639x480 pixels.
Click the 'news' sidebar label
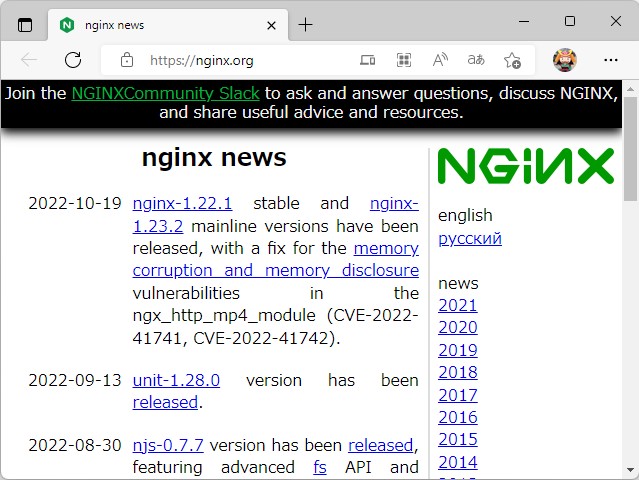tap(458, 283)
